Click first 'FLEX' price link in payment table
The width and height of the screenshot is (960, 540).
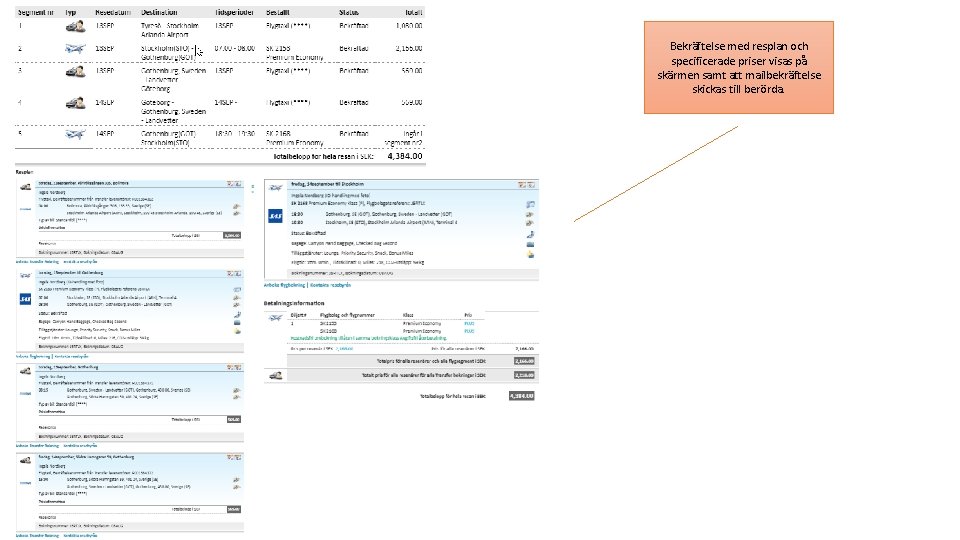click(469, 323)
